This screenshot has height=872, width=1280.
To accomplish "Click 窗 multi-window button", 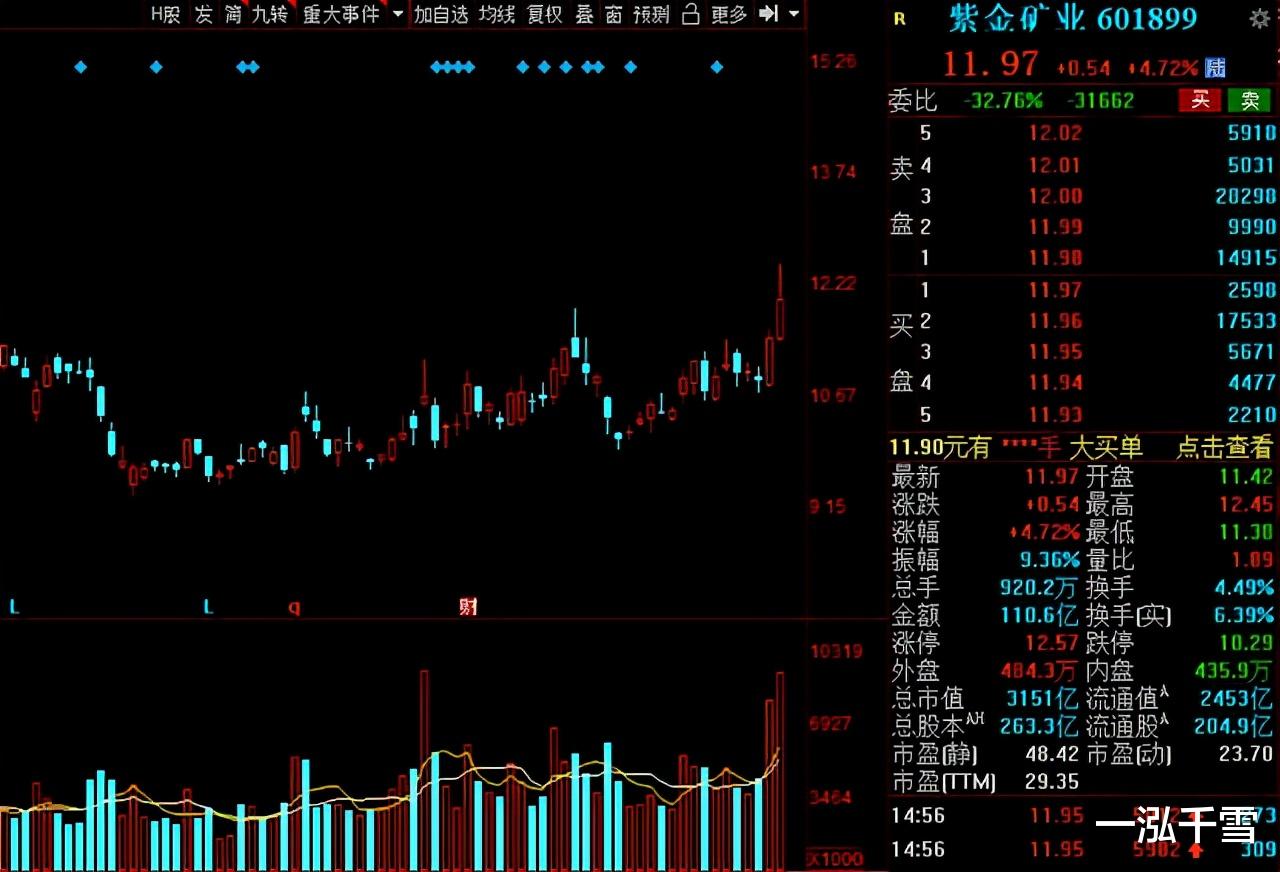I will tap(614, 14).
